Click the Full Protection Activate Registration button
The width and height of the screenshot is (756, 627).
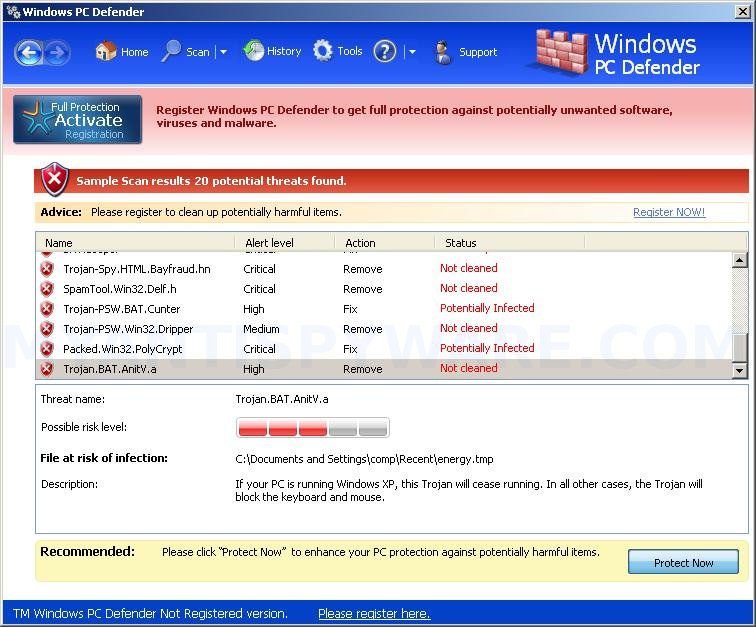coord(78,120)
